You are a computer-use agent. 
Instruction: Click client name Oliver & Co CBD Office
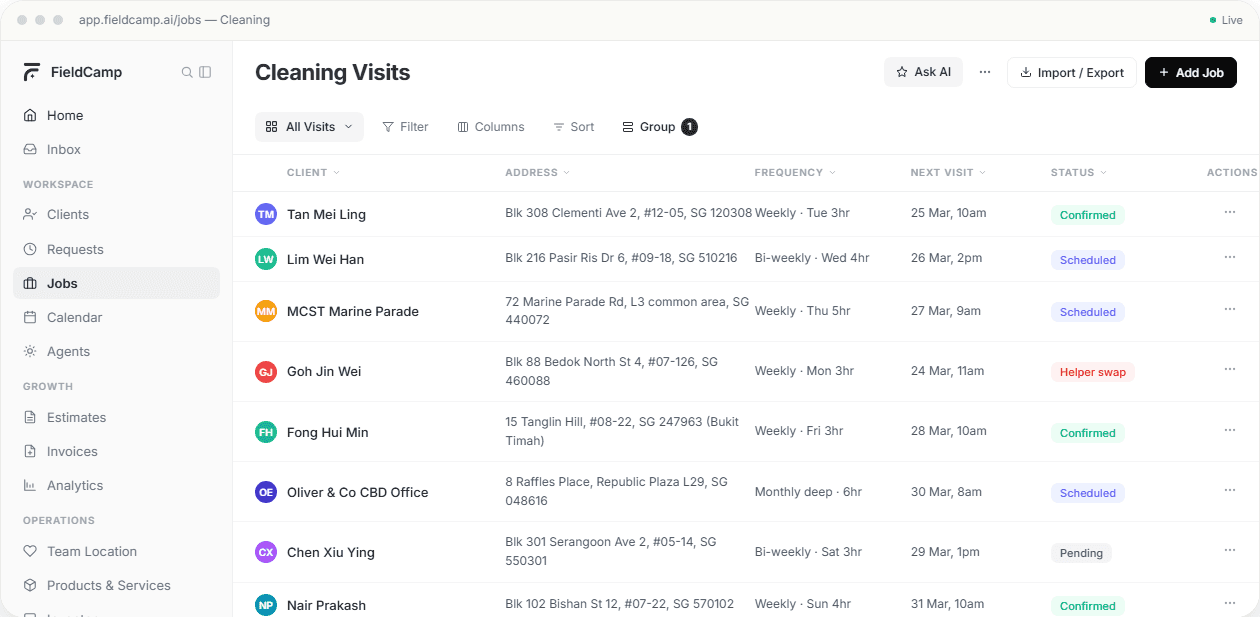[x=357, y=492]
